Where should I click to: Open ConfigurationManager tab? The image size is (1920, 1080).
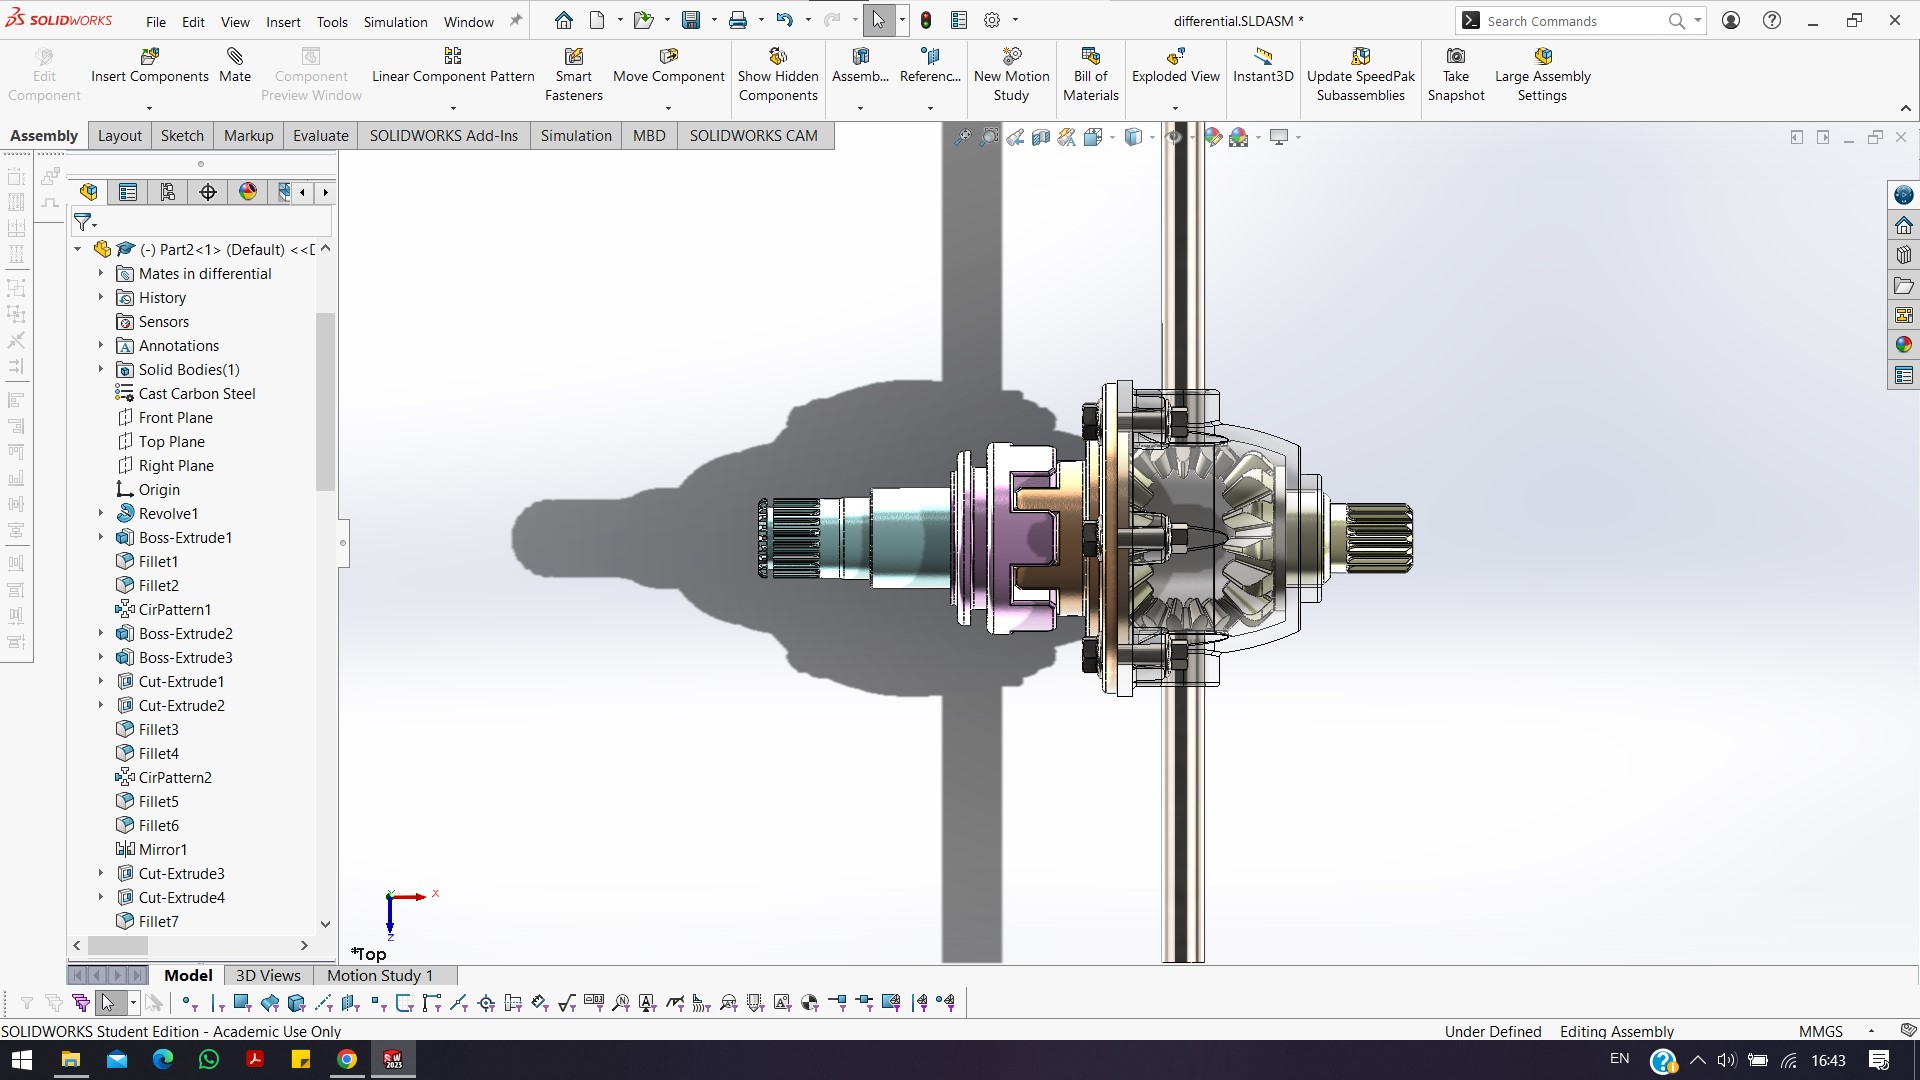(168, 192)
